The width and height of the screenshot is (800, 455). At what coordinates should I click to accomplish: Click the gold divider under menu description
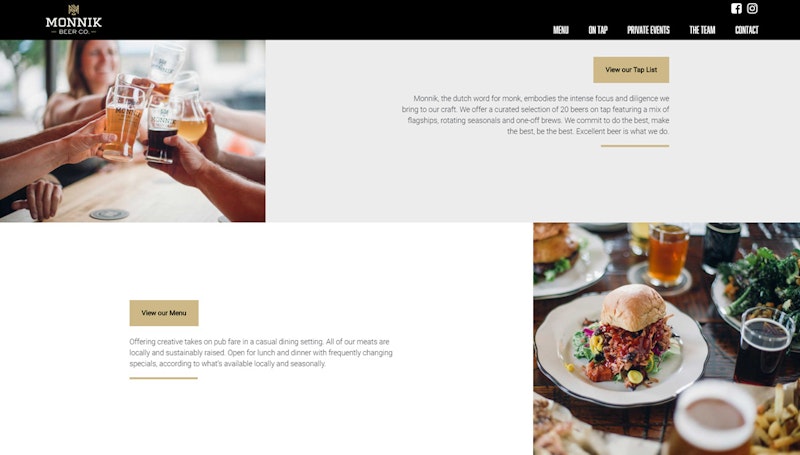click(163, 378)
